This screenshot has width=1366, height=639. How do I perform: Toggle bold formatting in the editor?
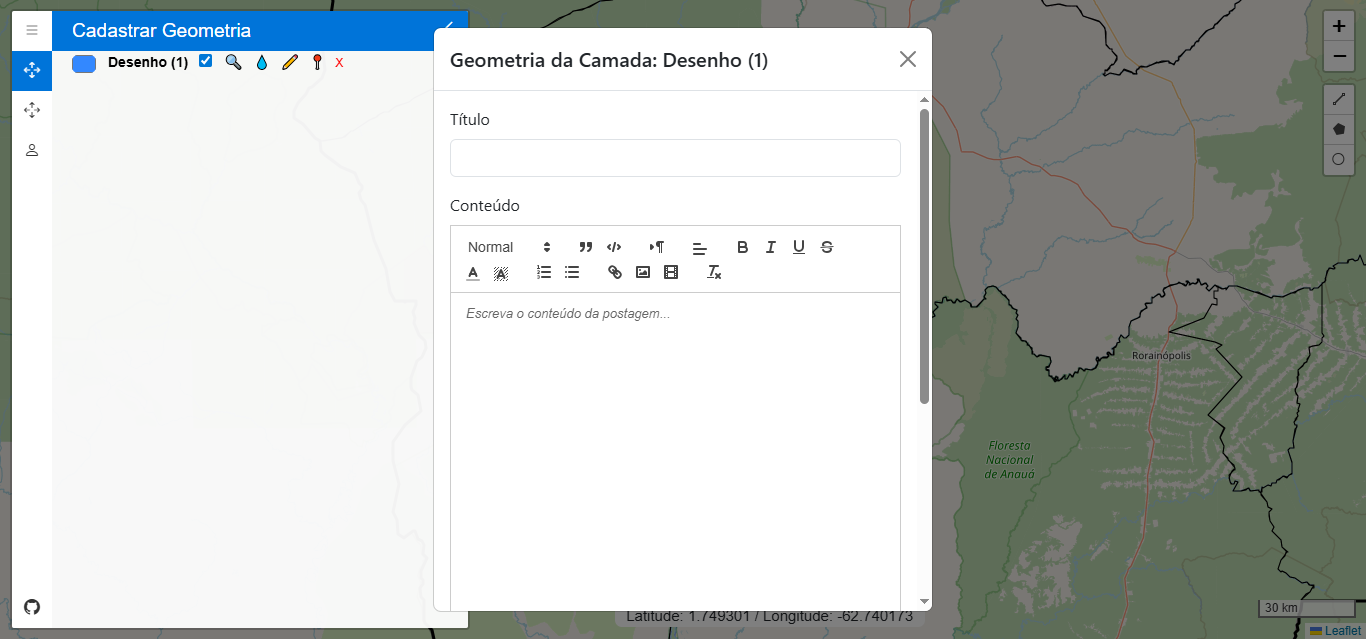[x=742, y=247]
